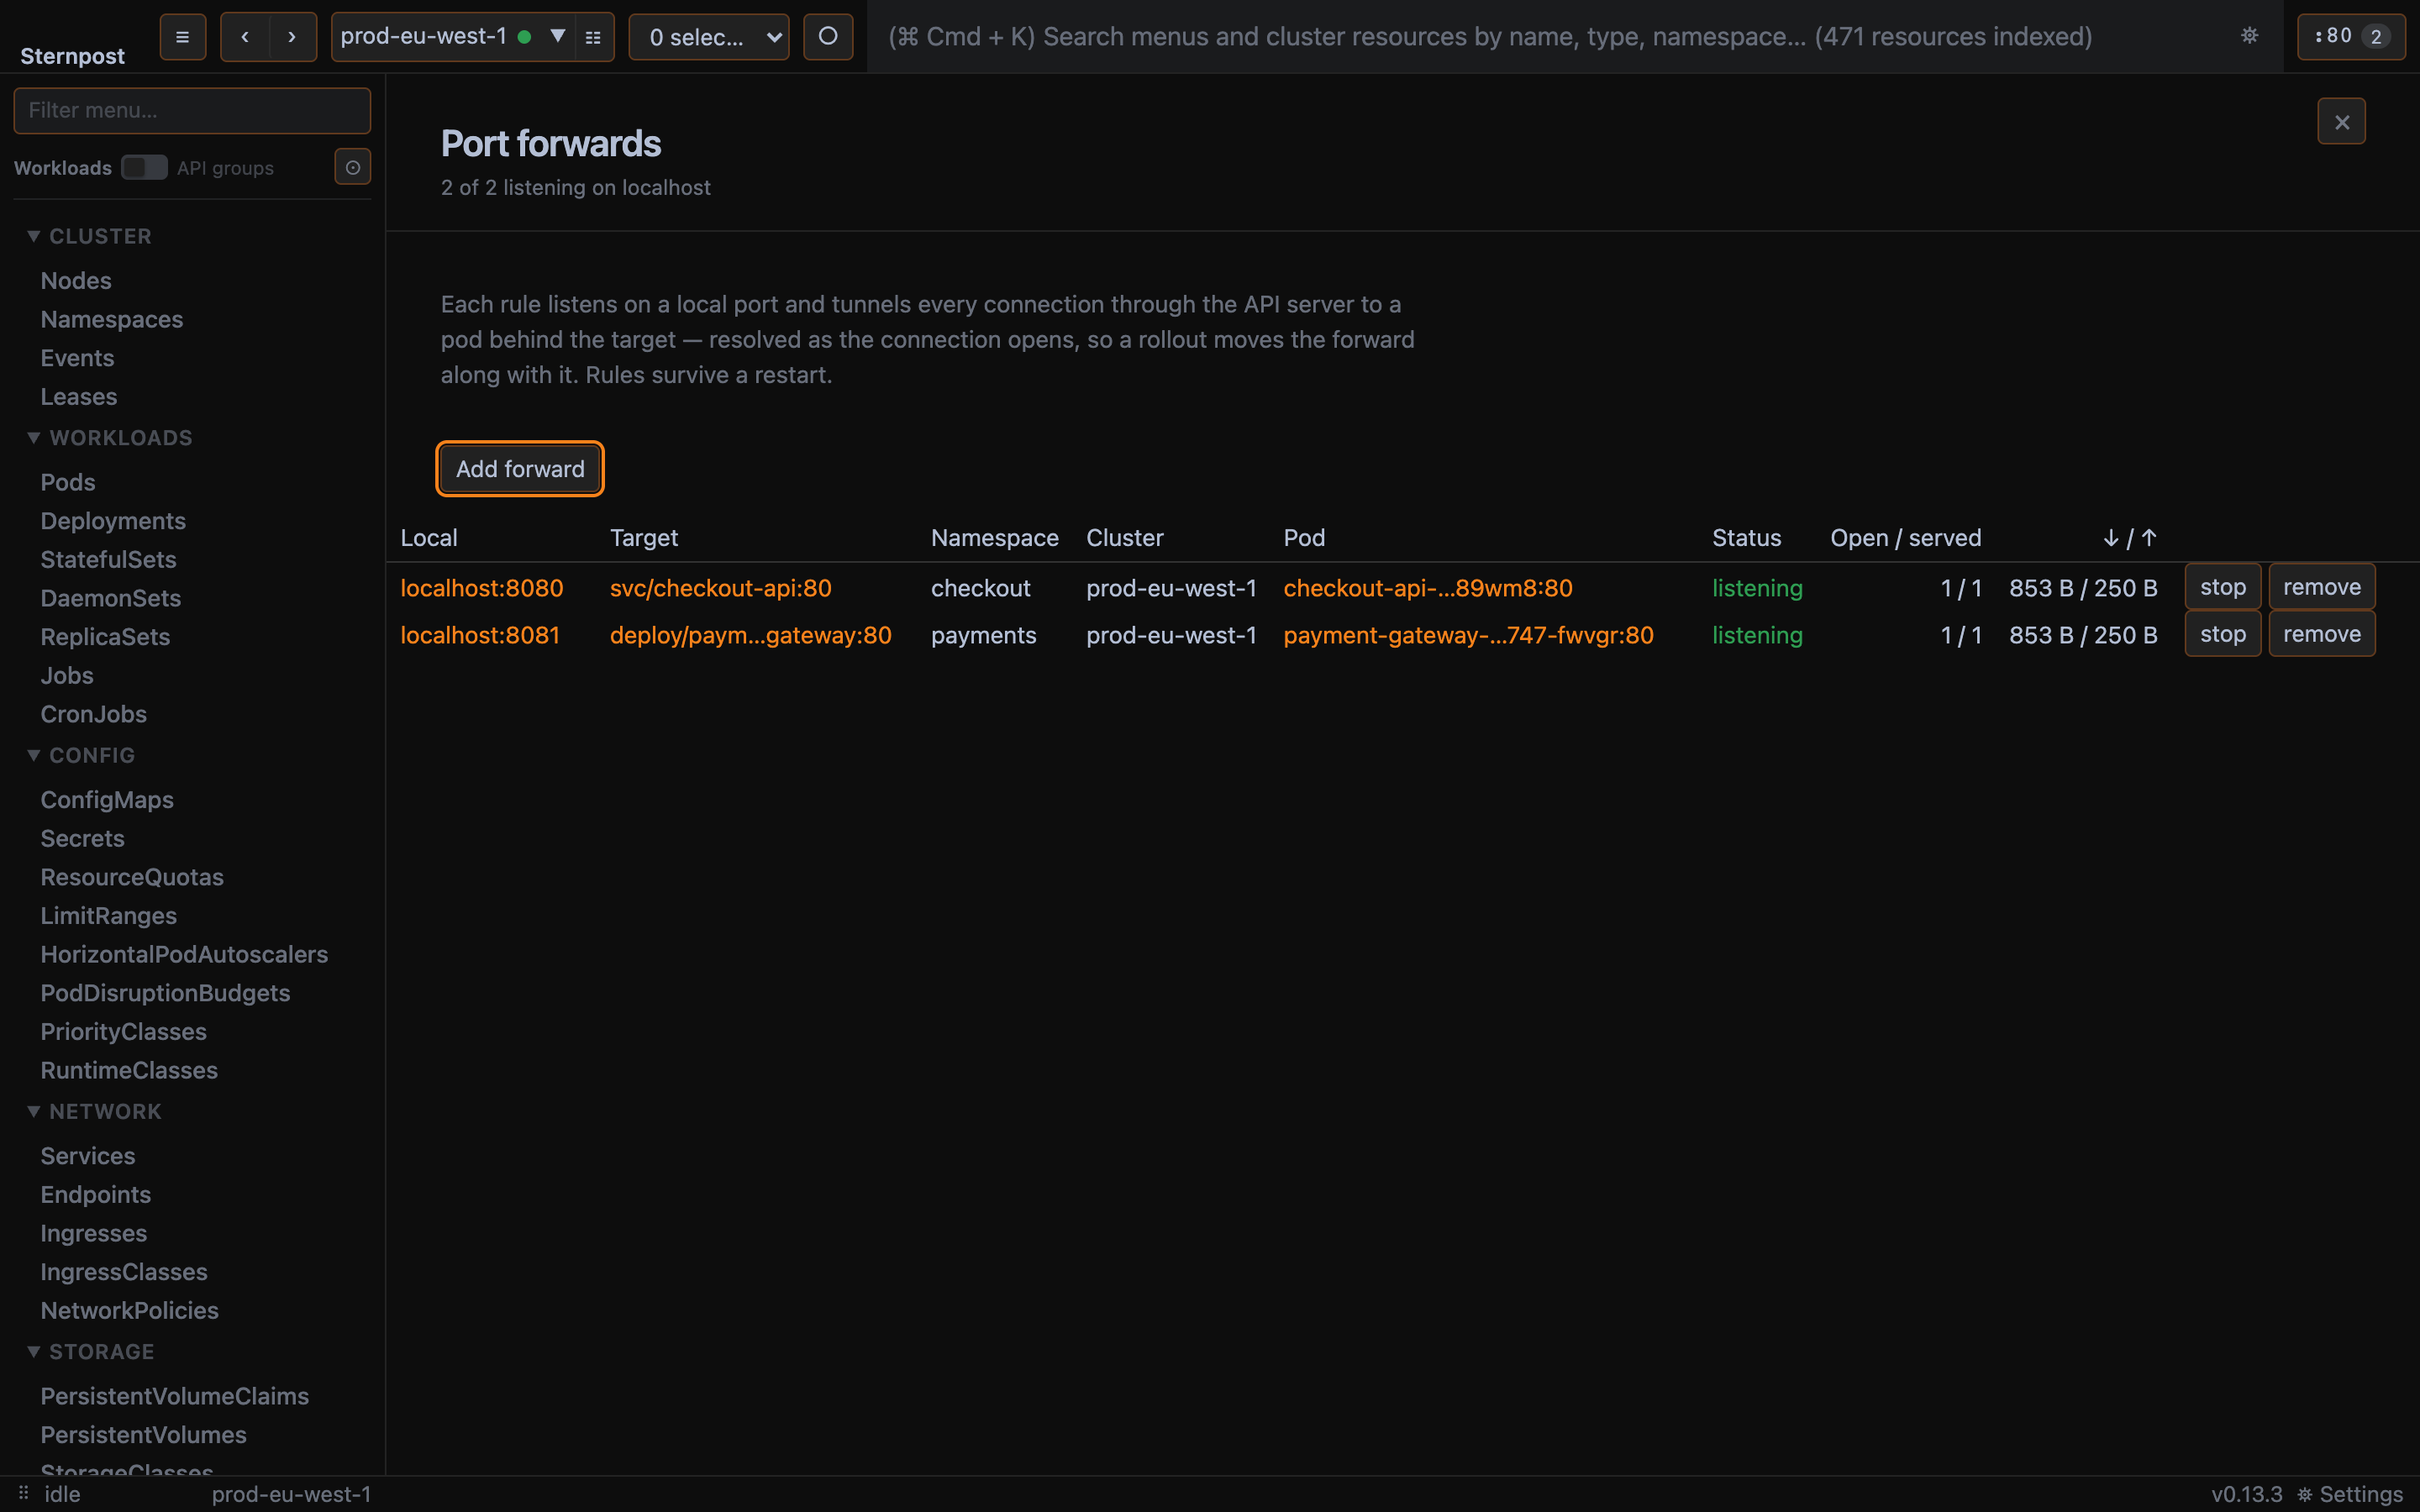Toggle the sidebar hamburger menu

click(x=182, y=37)
